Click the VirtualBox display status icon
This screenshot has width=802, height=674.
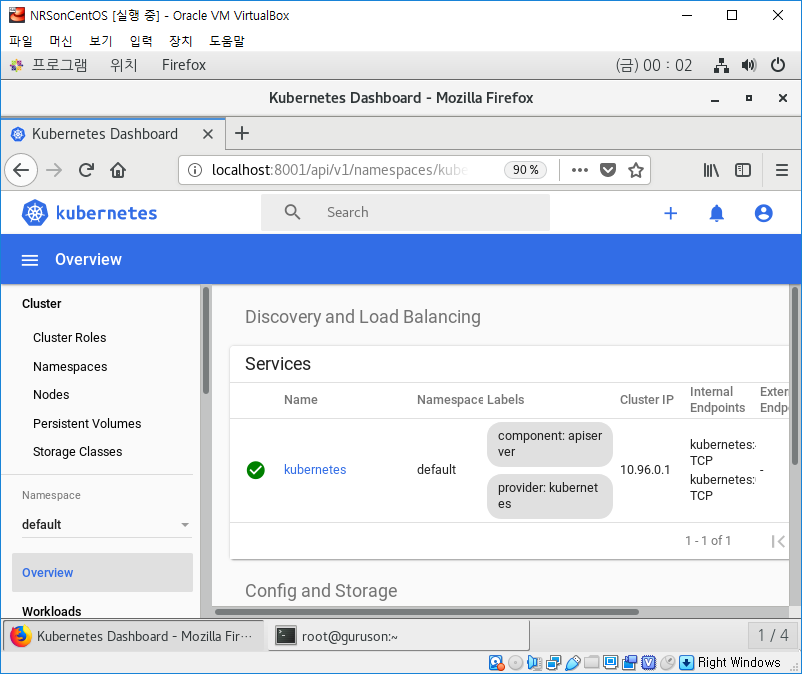pos(610,663)
